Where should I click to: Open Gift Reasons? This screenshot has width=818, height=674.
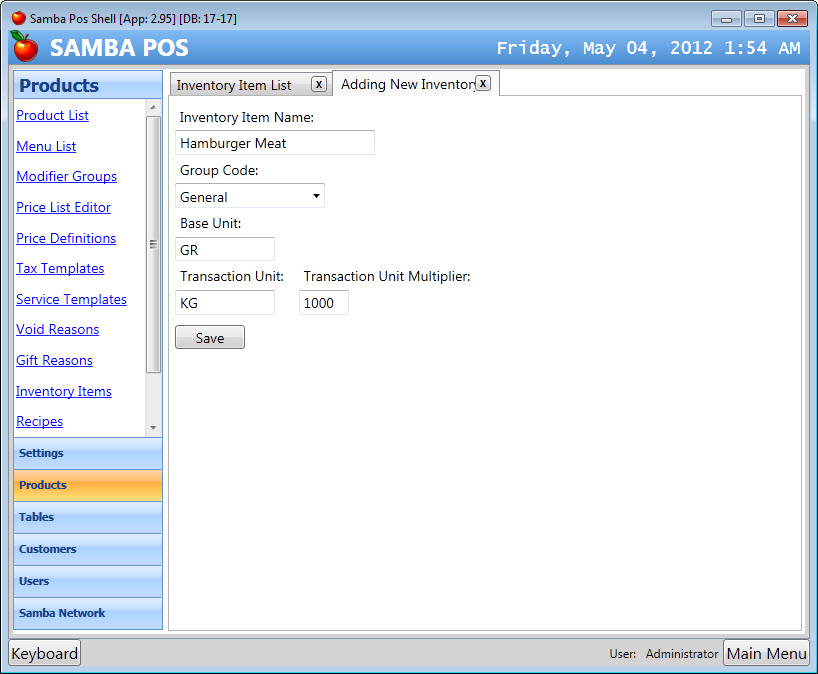54,360
